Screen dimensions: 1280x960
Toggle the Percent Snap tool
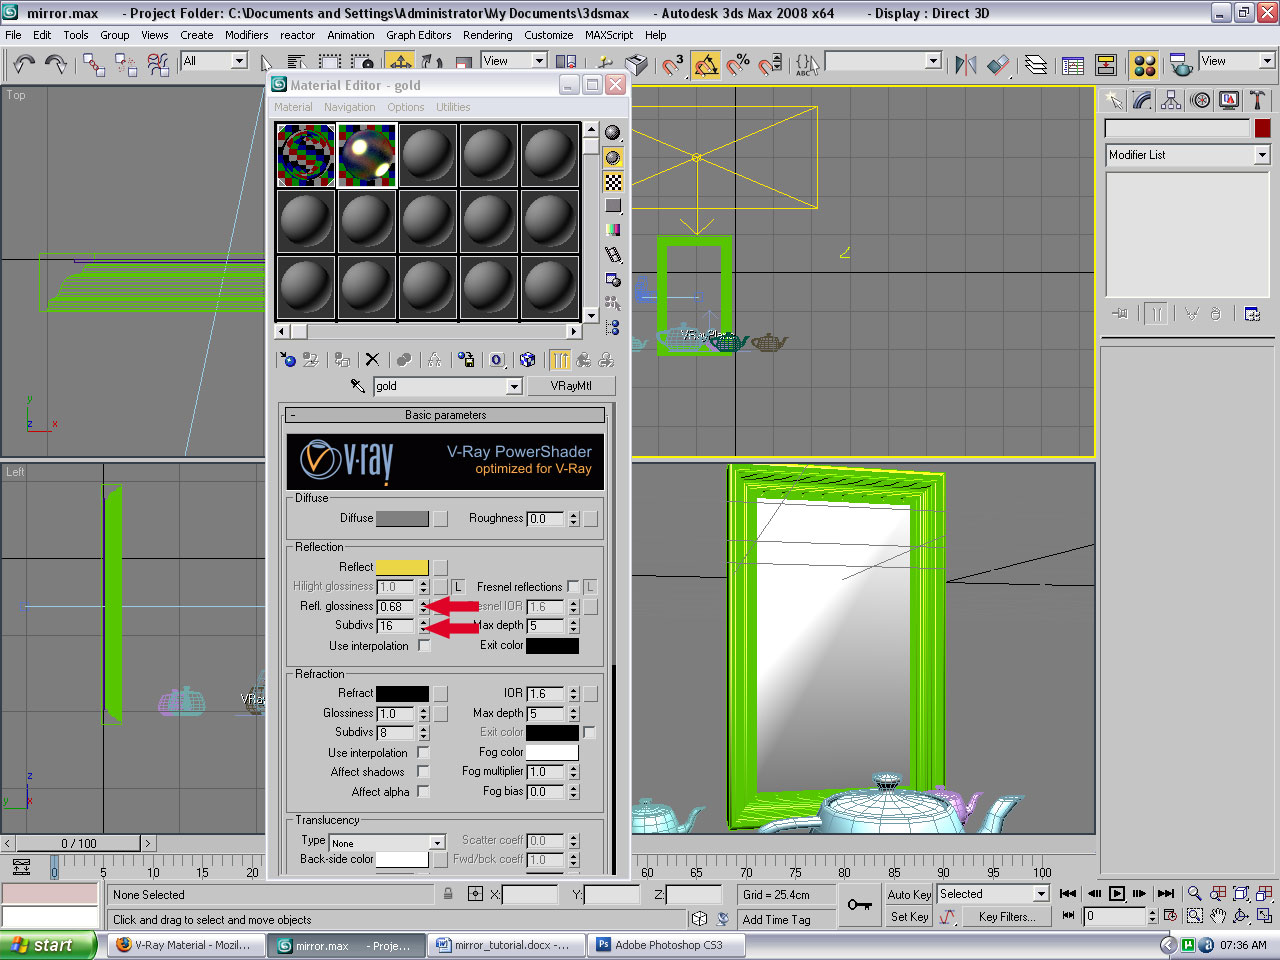click(x=738, y=65)
